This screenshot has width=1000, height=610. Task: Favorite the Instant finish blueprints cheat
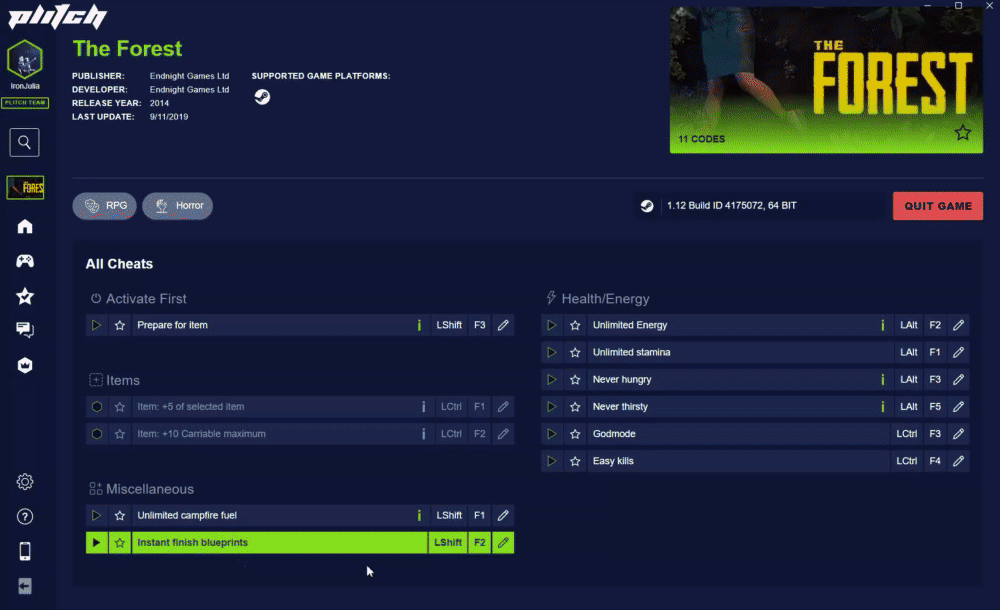120,542
